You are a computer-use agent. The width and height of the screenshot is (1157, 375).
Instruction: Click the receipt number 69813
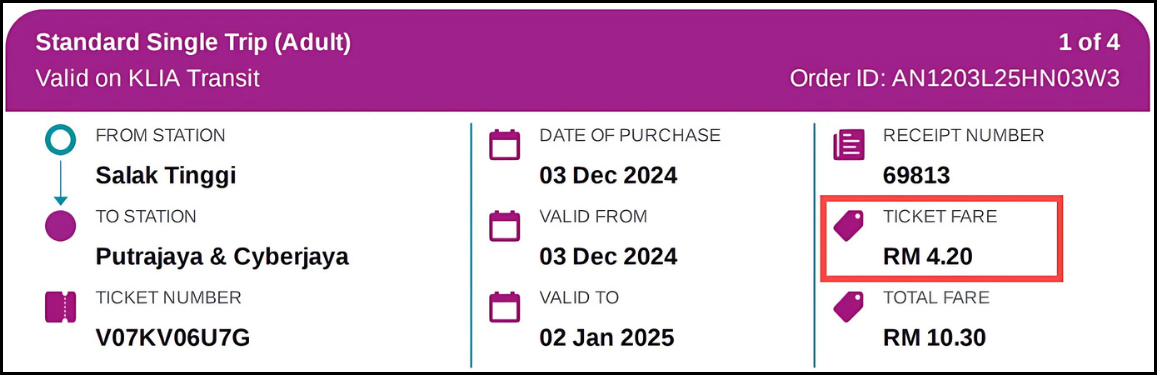point(916,176)
